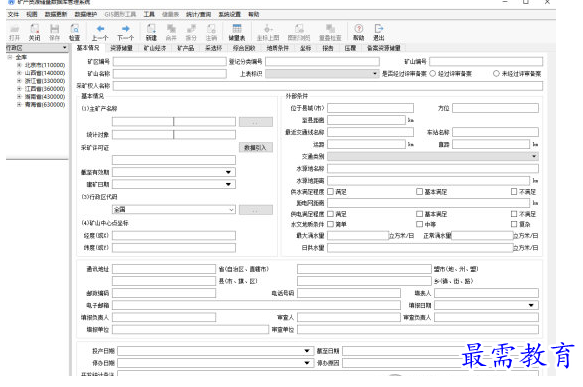This screenshot has height=387, width=583.
Task: Collapse the 全库 root tree node
Action: coord(10,57)
